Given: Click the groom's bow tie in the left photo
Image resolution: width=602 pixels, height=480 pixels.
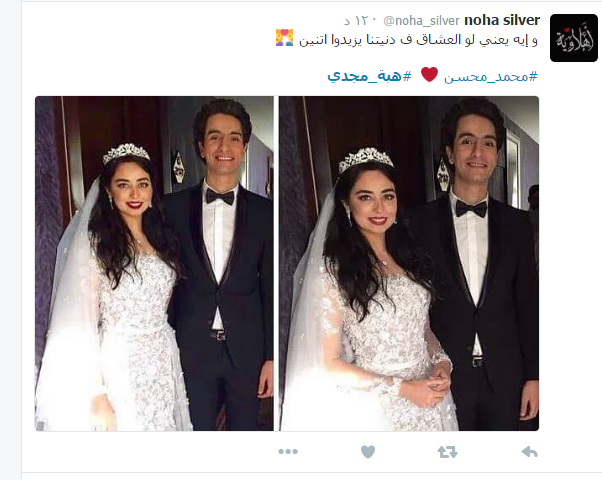Looking at the screenshot, I should (x=220, y=197).
